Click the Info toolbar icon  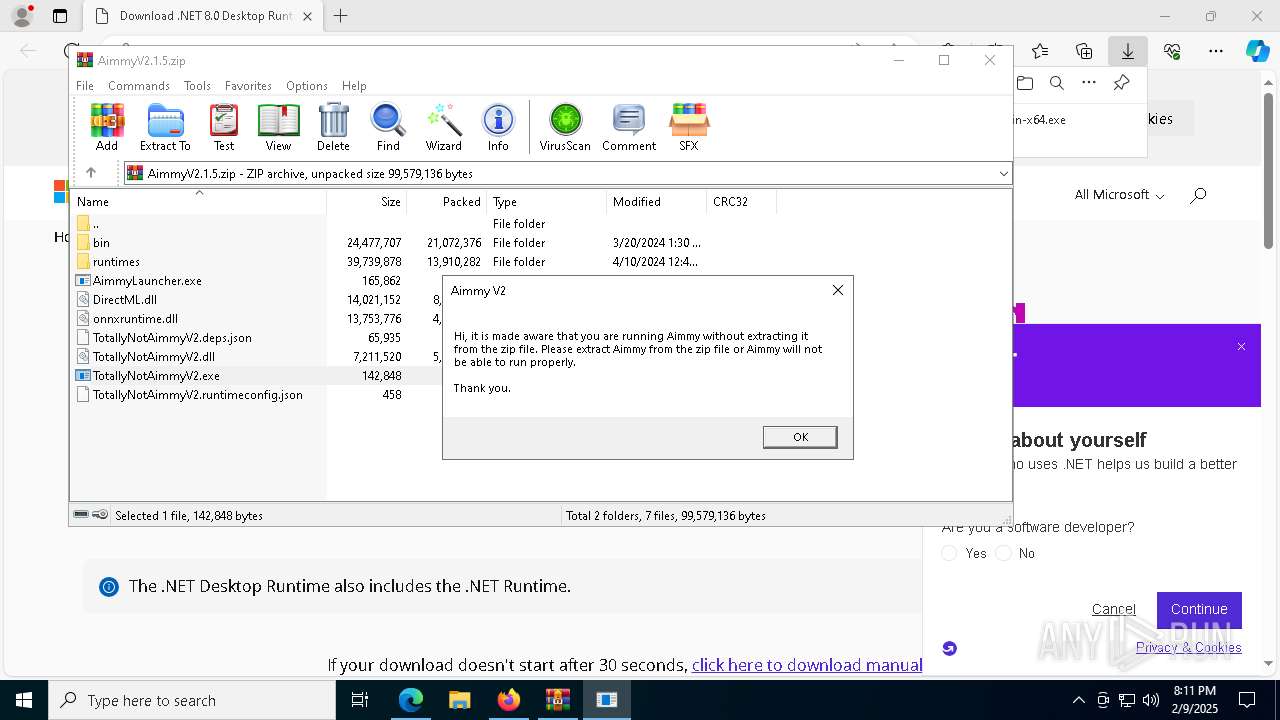click(x=498, y=127)
